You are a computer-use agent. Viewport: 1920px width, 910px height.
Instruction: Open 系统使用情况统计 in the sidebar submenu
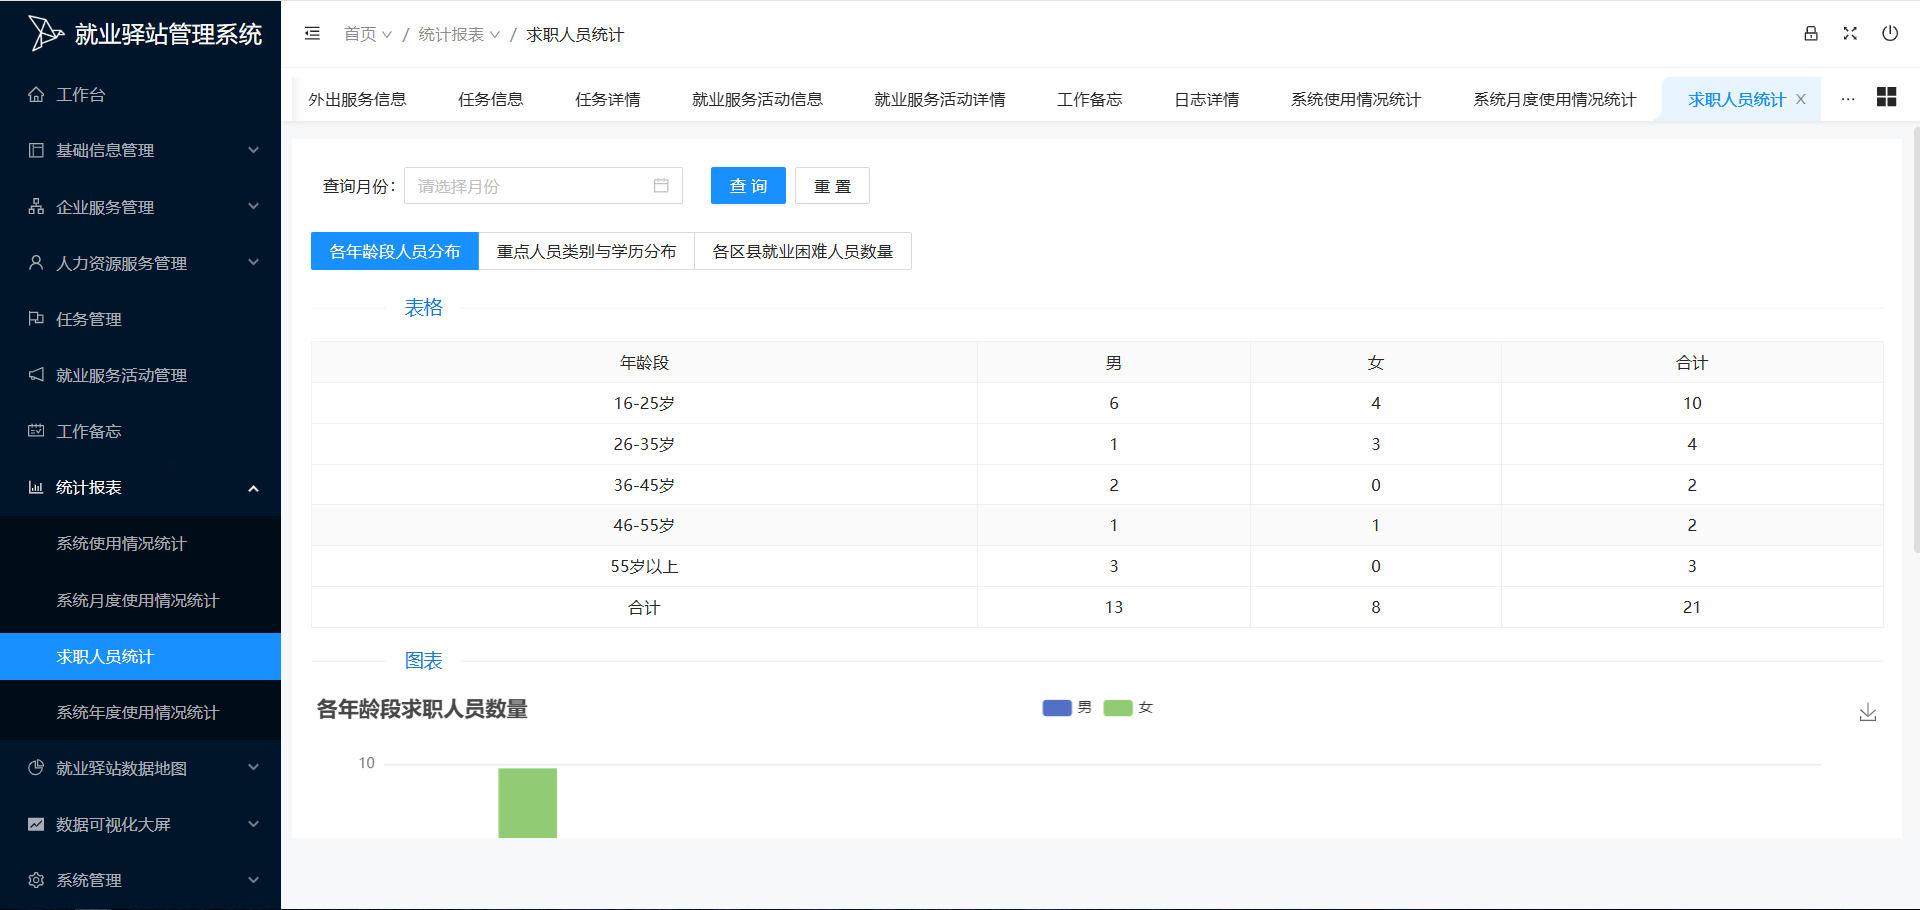[140, 543]
